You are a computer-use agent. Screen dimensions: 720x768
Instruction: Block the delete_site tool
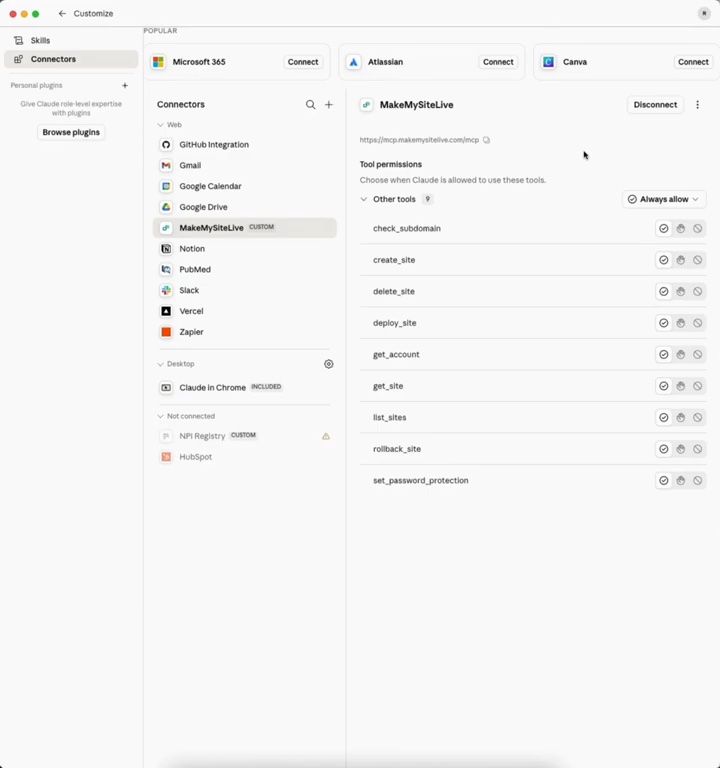click(x=697, y=291)
